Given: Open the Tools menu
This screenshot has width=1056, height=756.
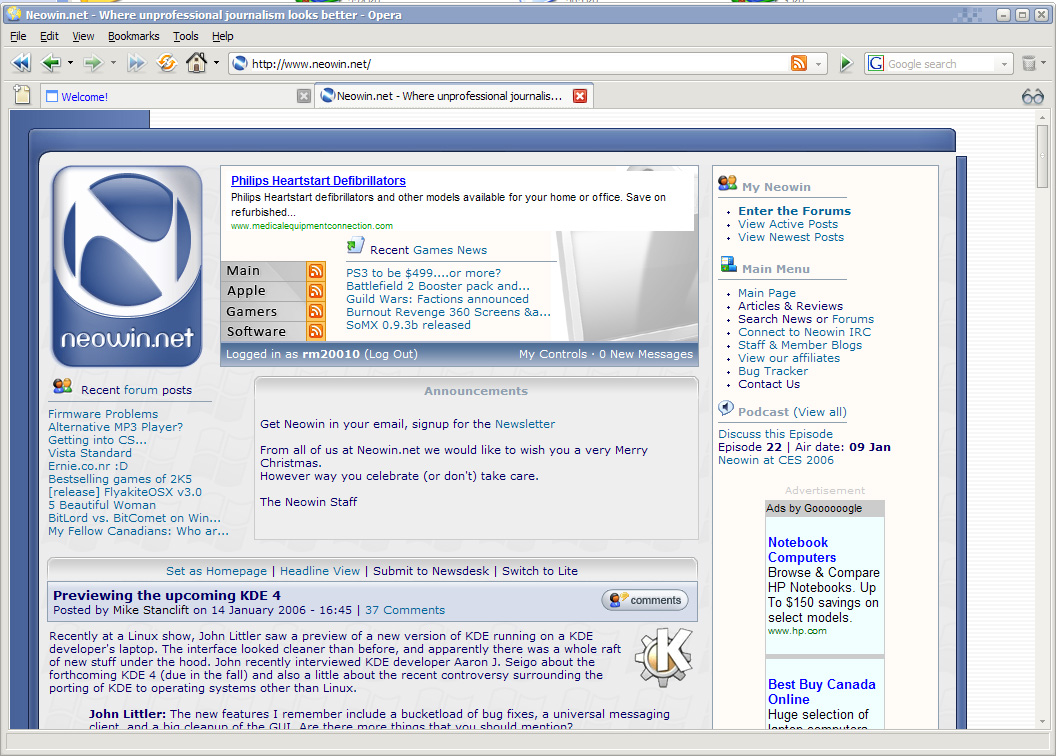Looking at the screenshot, I should (185, 36).
